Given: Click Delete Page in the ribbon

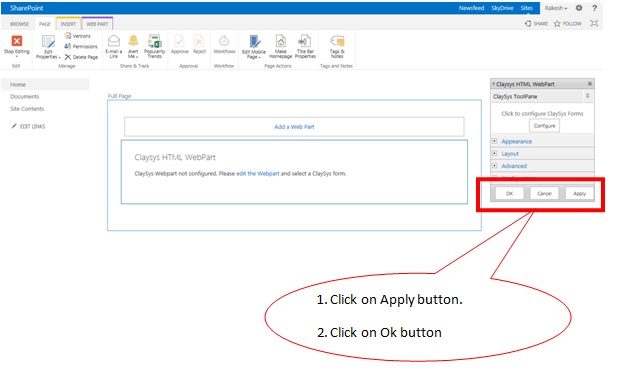Looking at the screenshot, I should point(81,57).
